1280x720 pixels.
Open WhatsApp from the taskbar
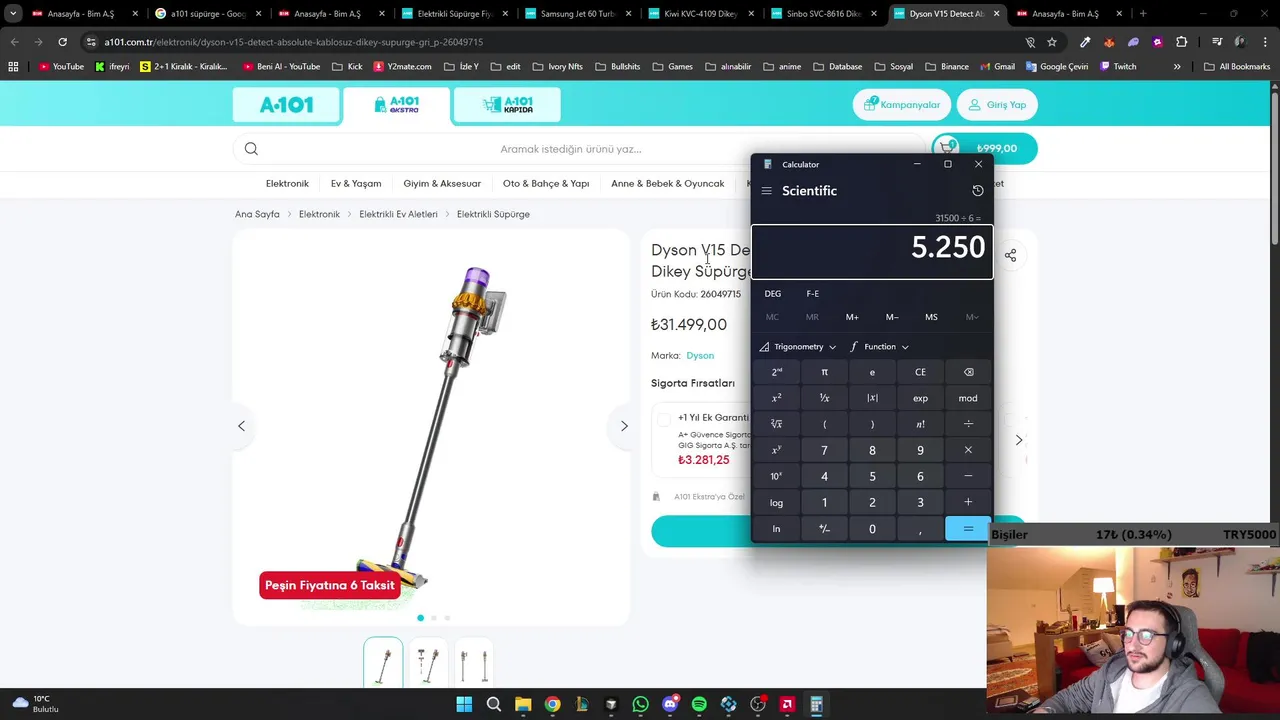coord(641,704)
